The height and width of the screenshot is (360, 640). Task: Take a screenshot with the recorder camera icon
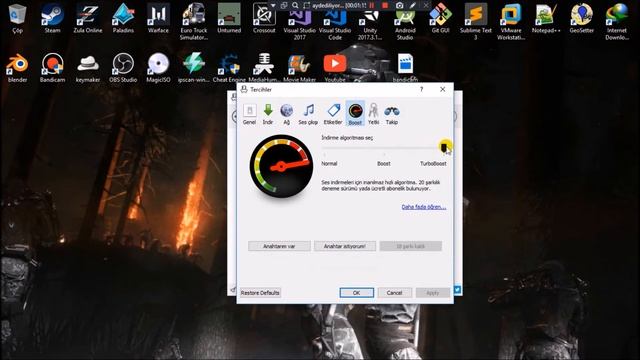point(400,5)
